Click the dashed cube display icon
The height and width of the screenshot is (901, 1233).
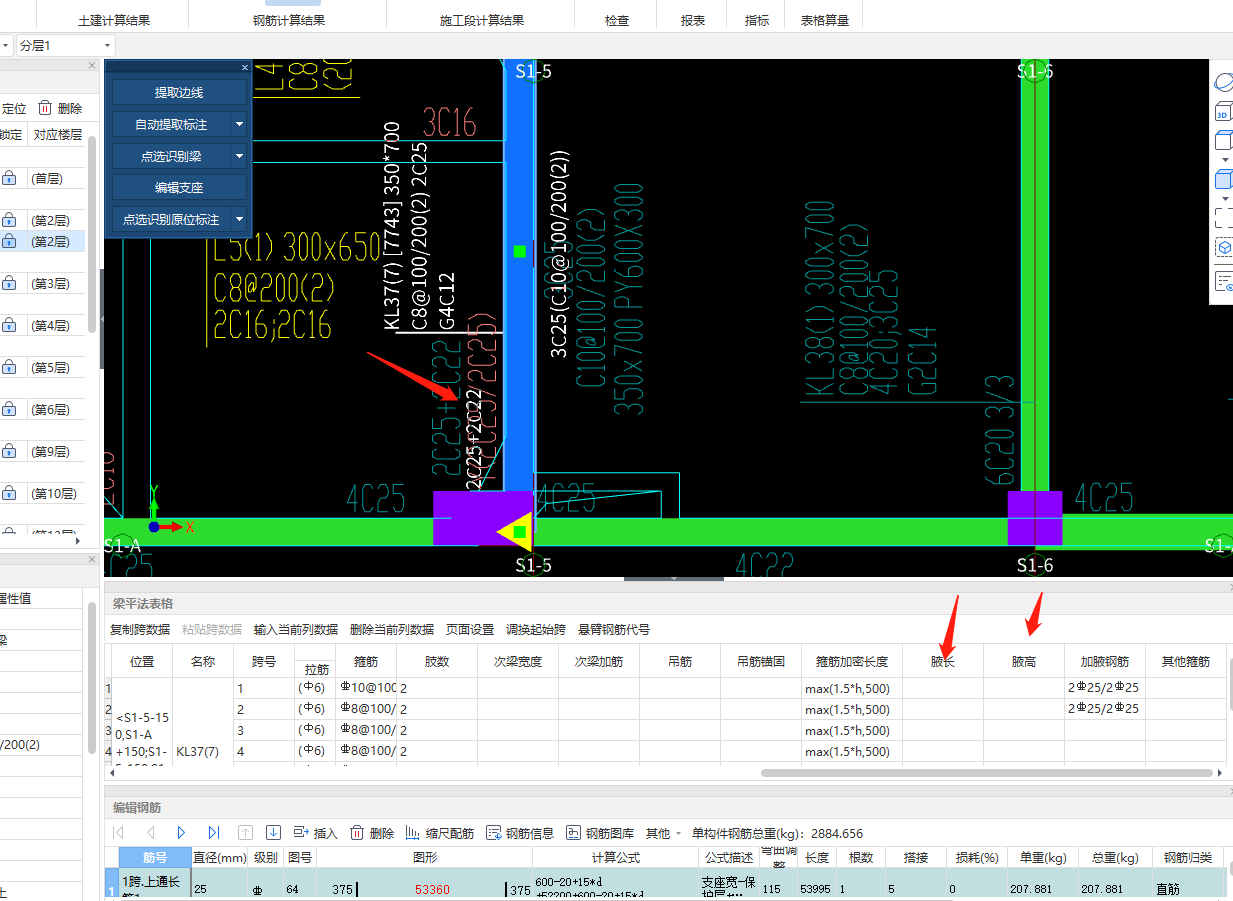click(1224, 247)
